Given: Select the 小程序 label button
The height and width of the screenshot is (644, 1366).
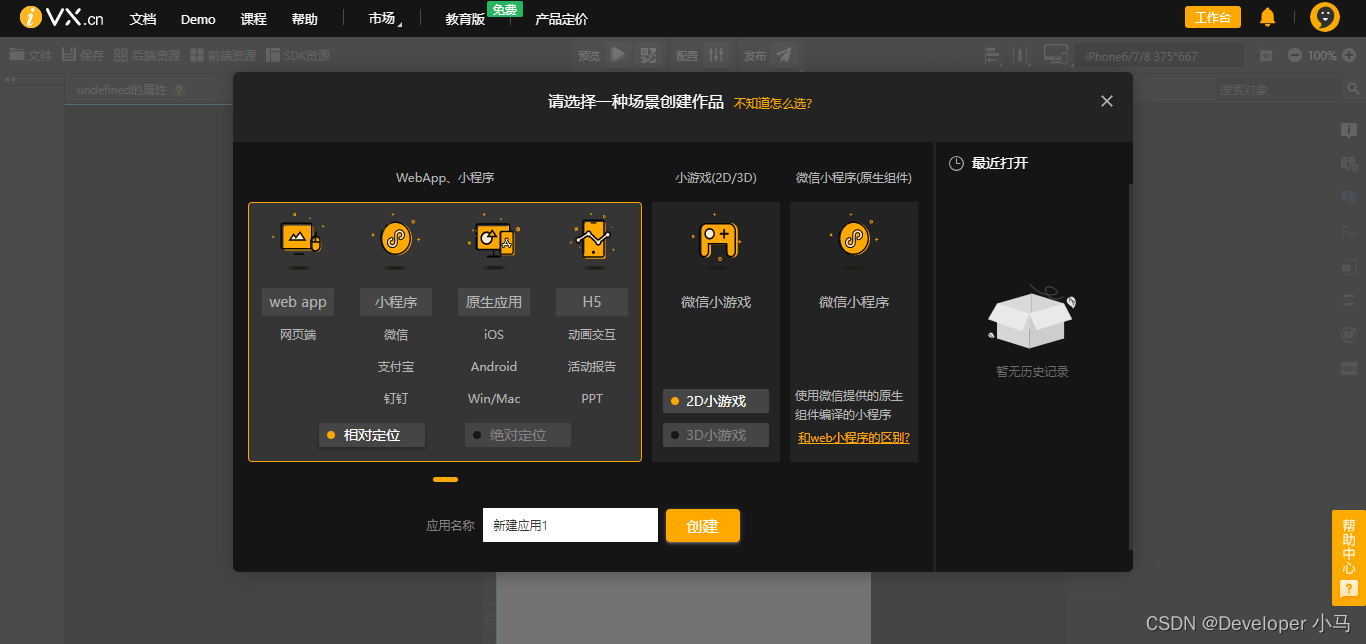Looking at the screenshot, I should pos(396,302).
